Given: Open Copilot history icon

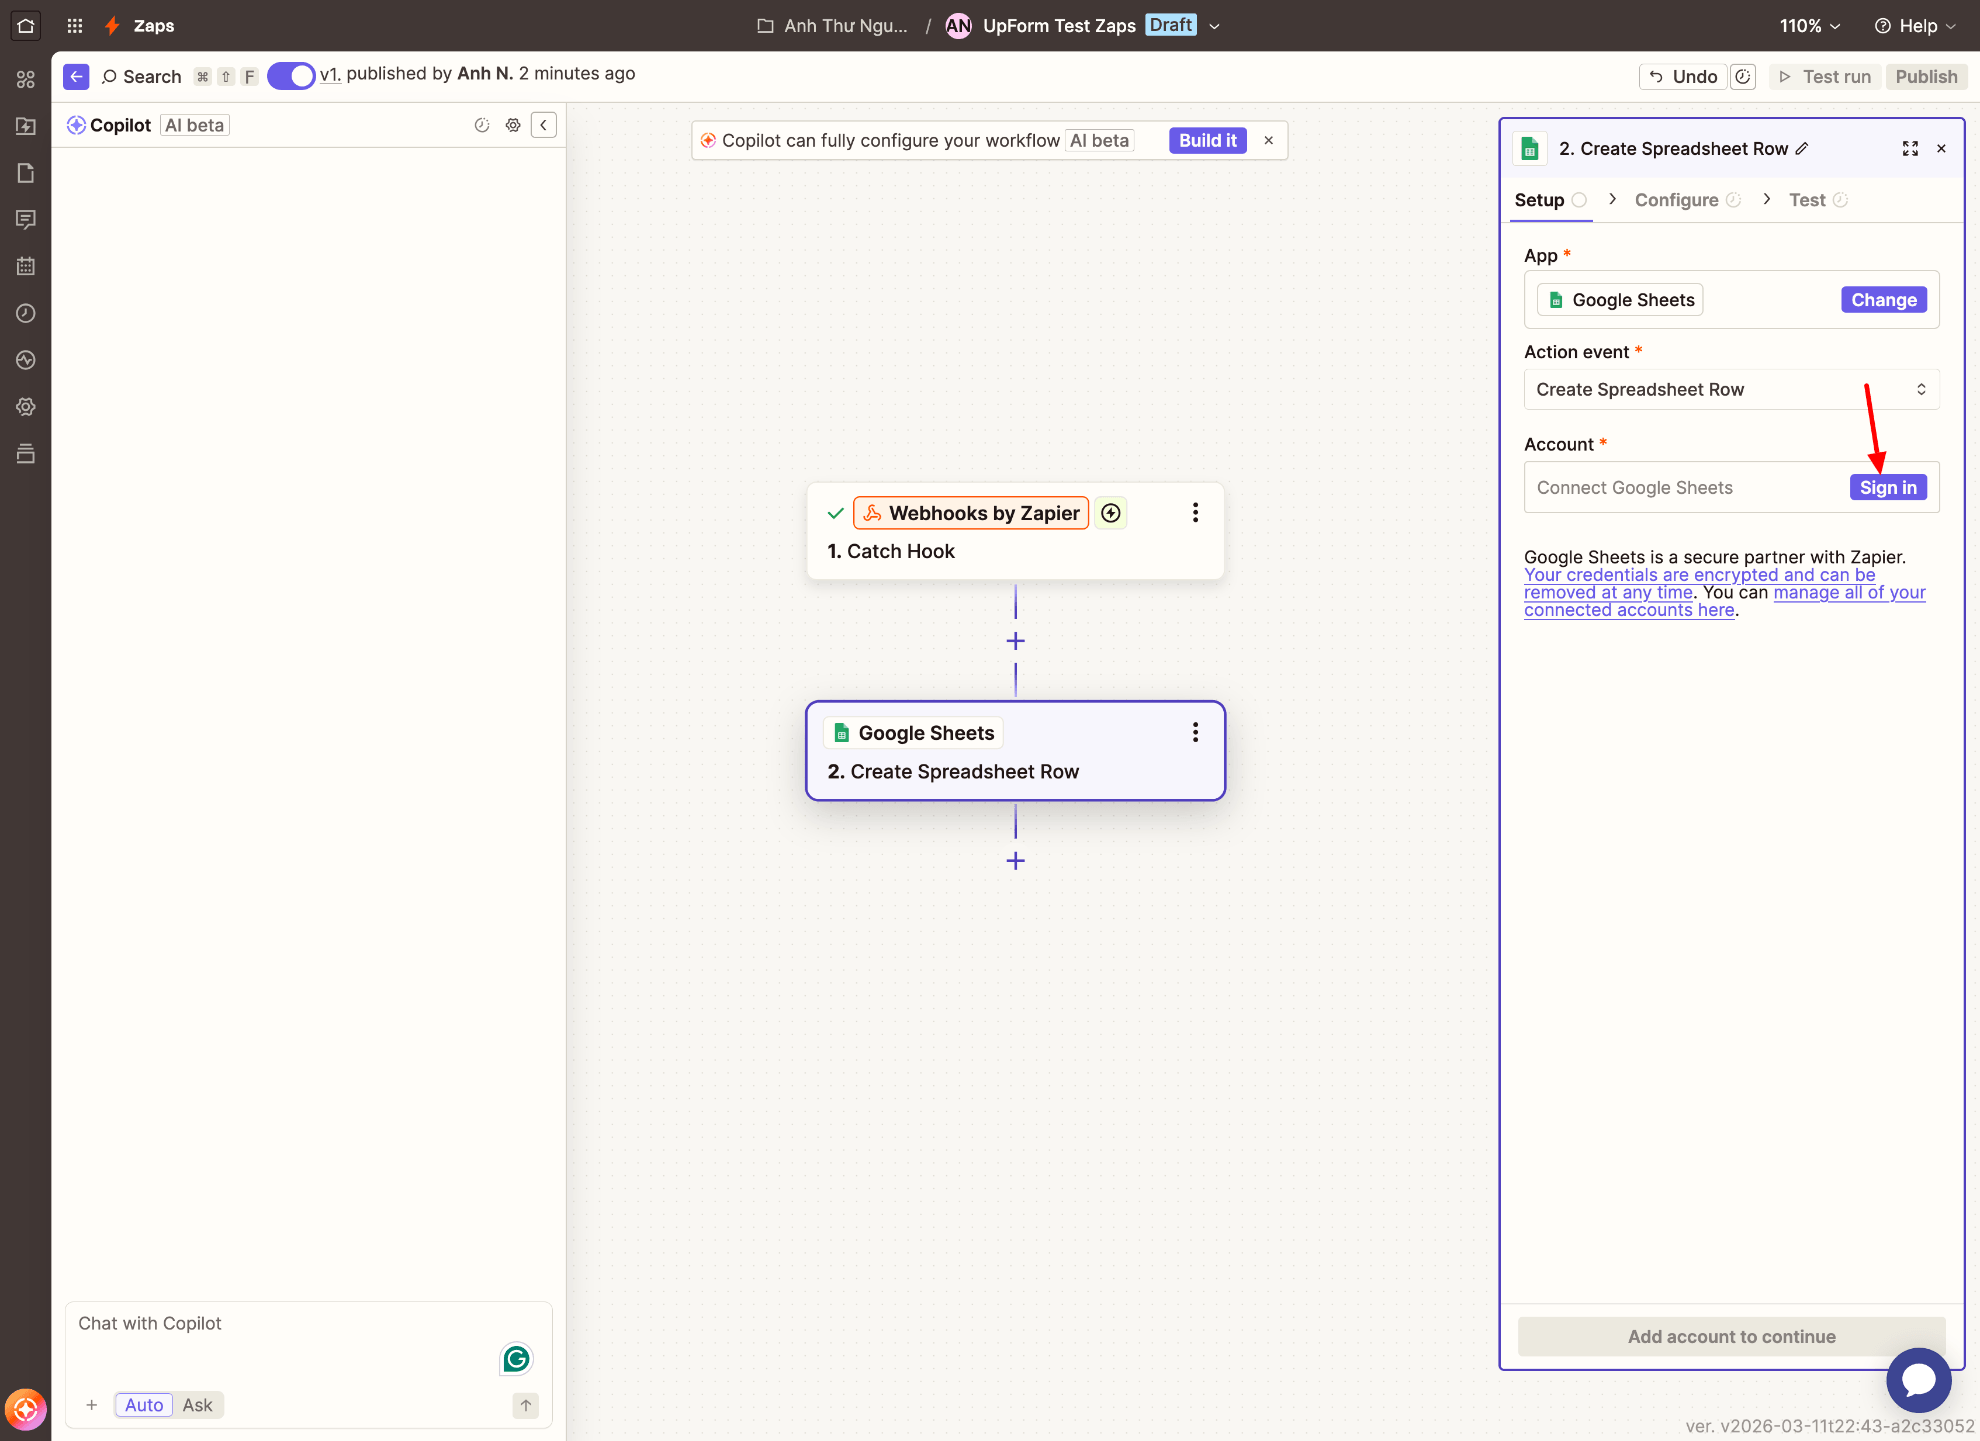Looking at the screenshot, I should click(482, 125).
